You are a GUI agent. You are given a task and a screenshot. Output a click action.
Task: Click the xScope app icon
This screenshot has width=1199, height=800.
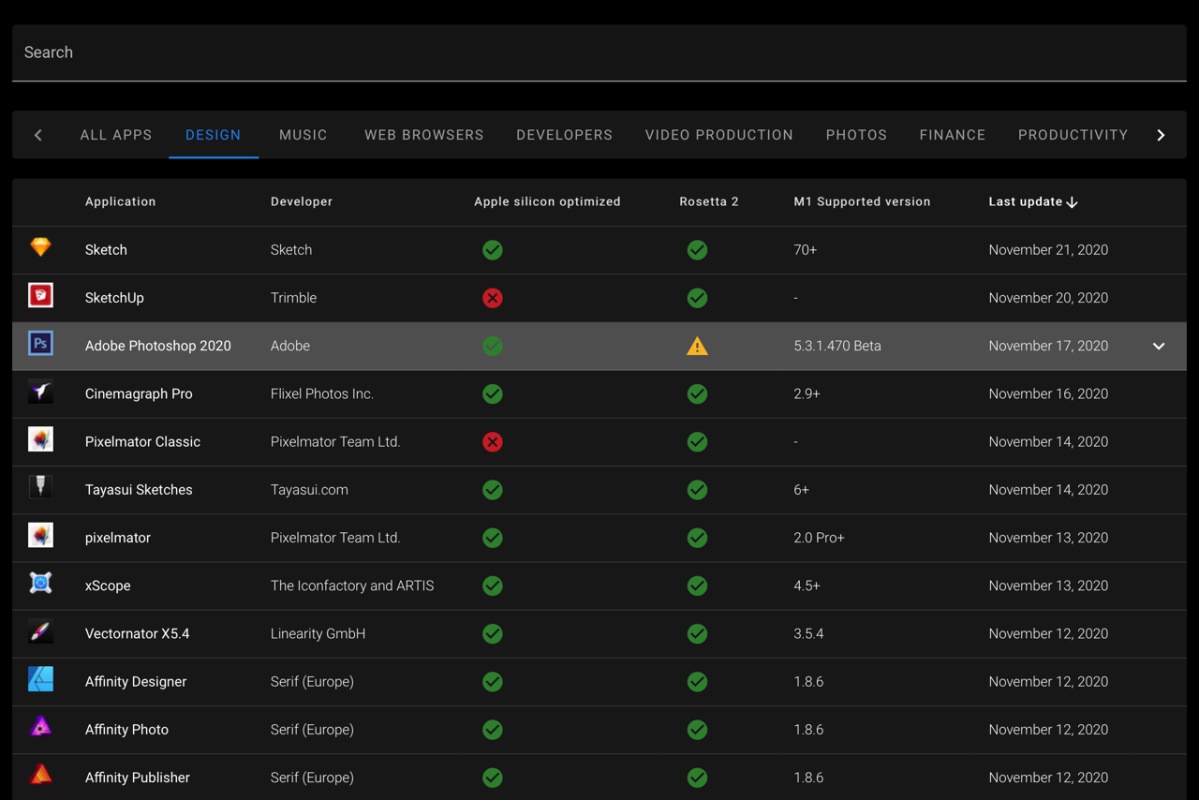[x=41, y=584]
